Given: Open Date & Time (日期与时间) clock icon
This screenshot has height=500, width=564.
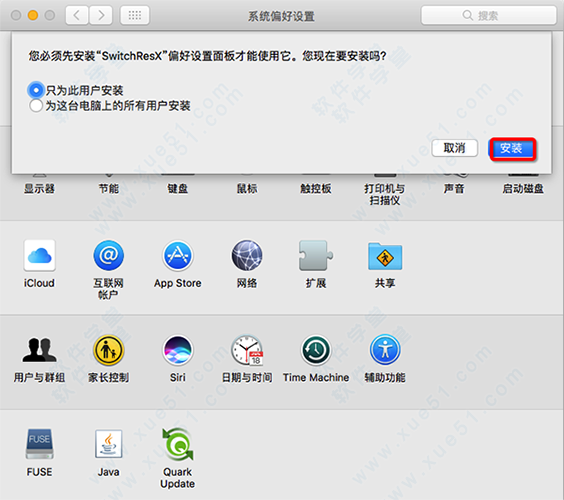Looking at the screenshot, I should (x=247, y=350).
